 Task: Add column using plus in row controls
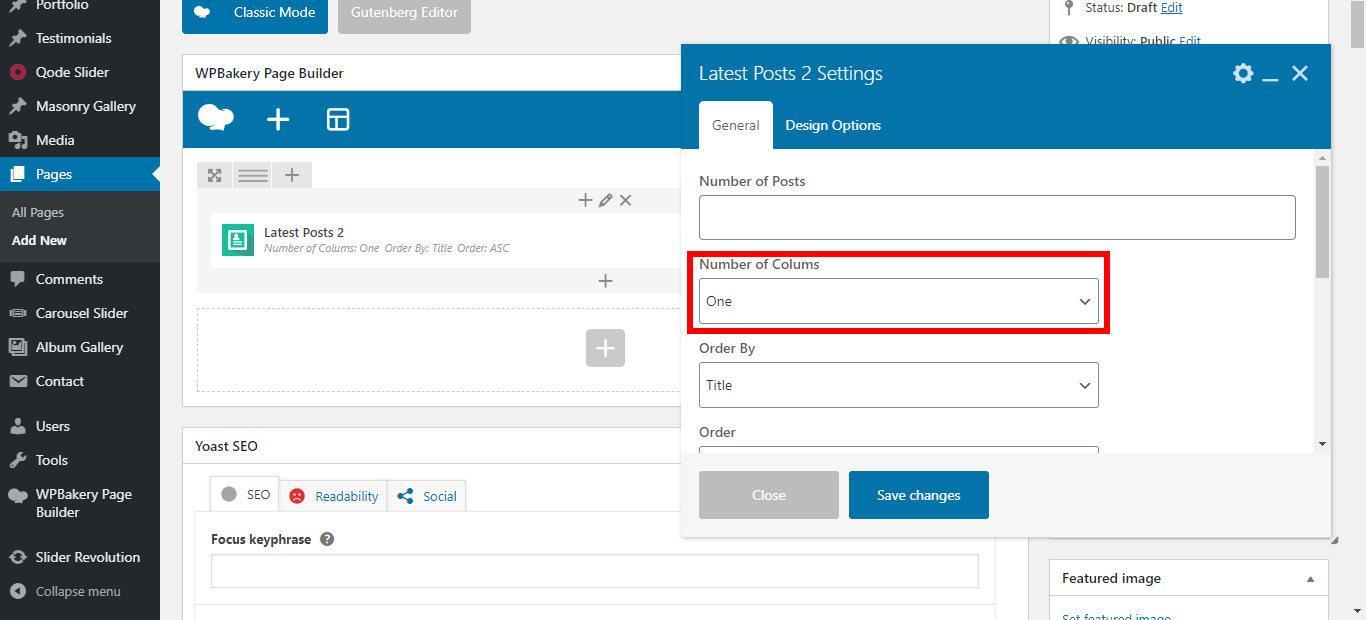[292, 175]
